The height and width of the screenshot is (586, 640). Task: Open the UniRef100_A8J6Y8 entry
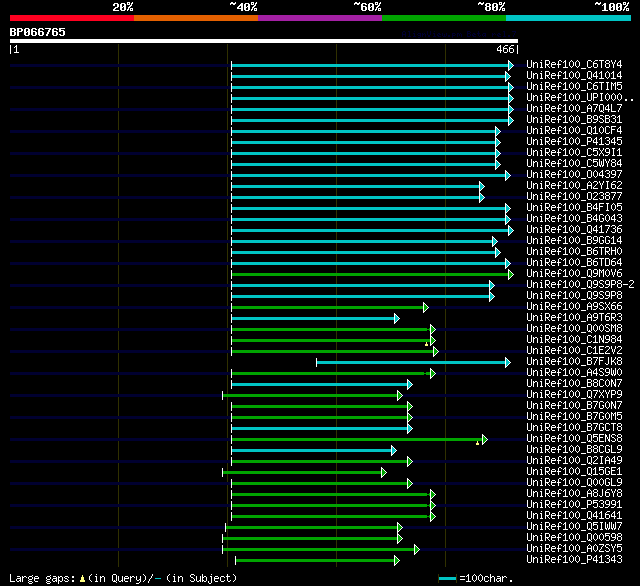point(574,494)
